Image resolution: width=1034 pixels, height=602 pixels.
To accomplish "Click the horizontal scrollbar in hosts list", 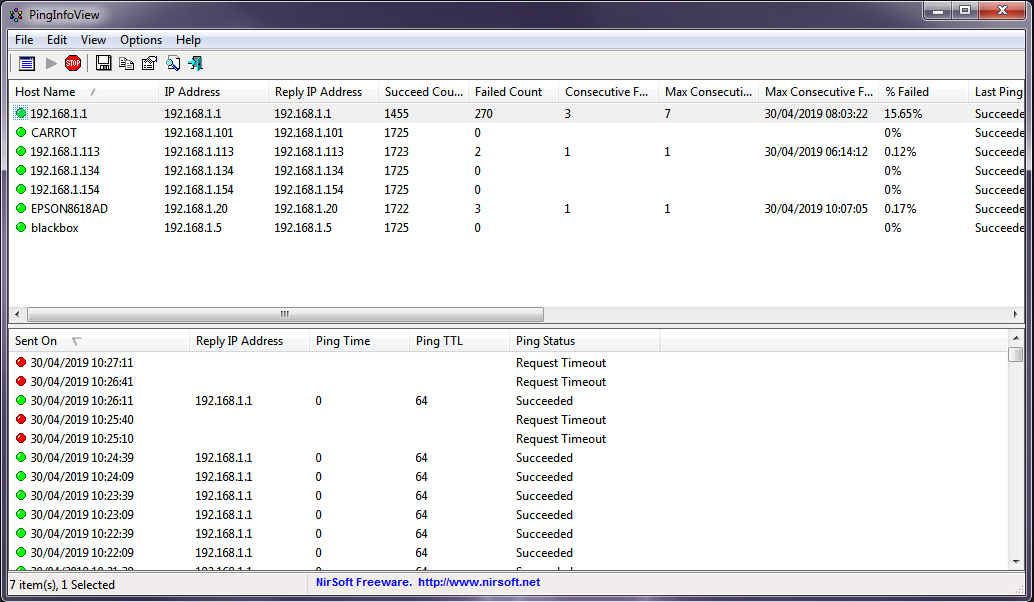I will pyautogui.click(x=285, y=314).
